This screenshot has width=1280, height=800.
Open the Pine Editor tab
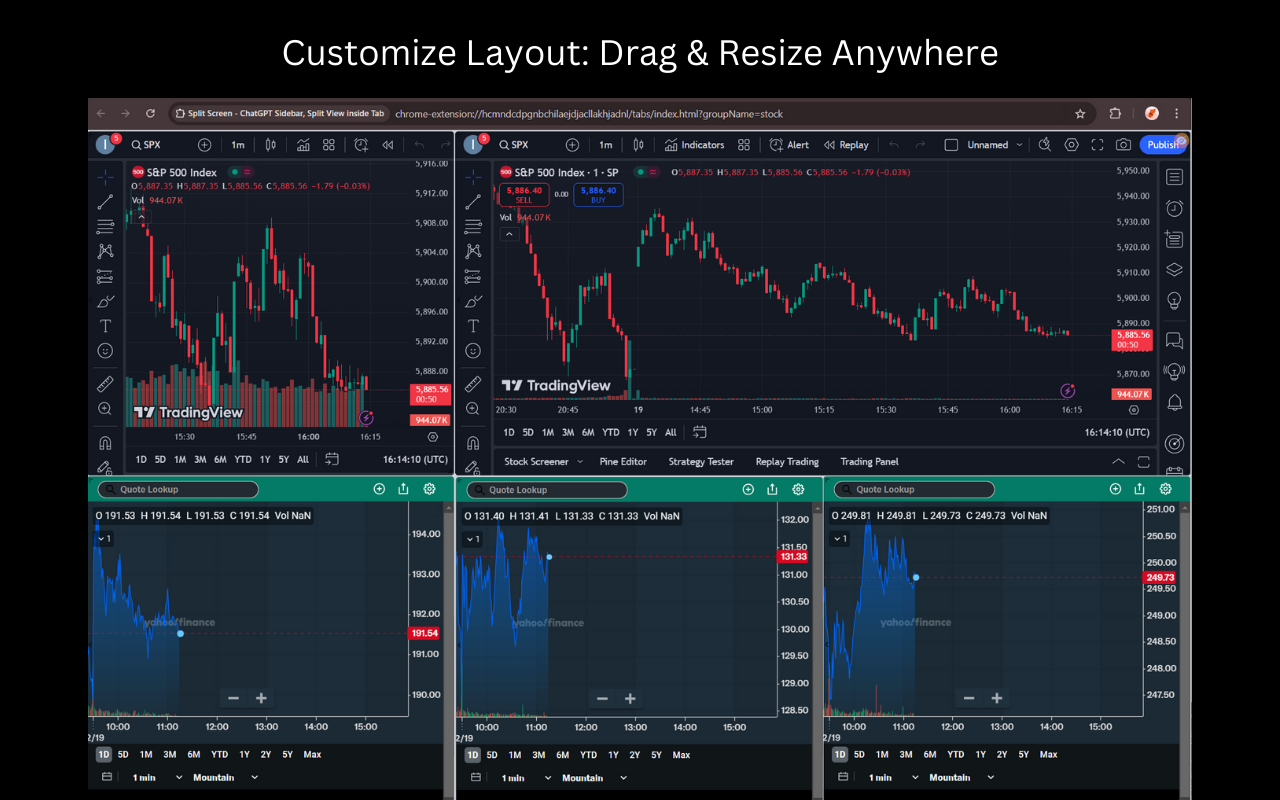coord(623,462)
